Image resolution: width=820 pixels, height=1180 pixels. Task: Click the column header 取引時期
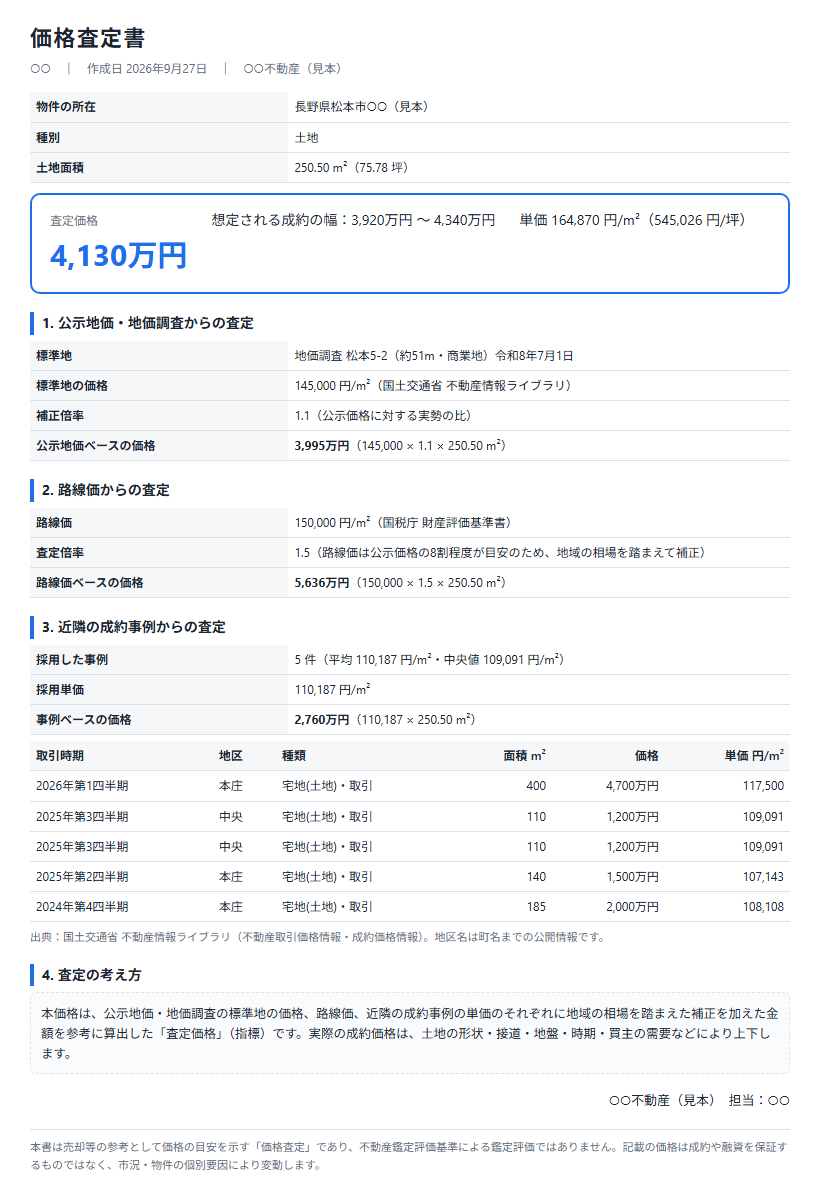pyautogui.click(x=60, y=756)
